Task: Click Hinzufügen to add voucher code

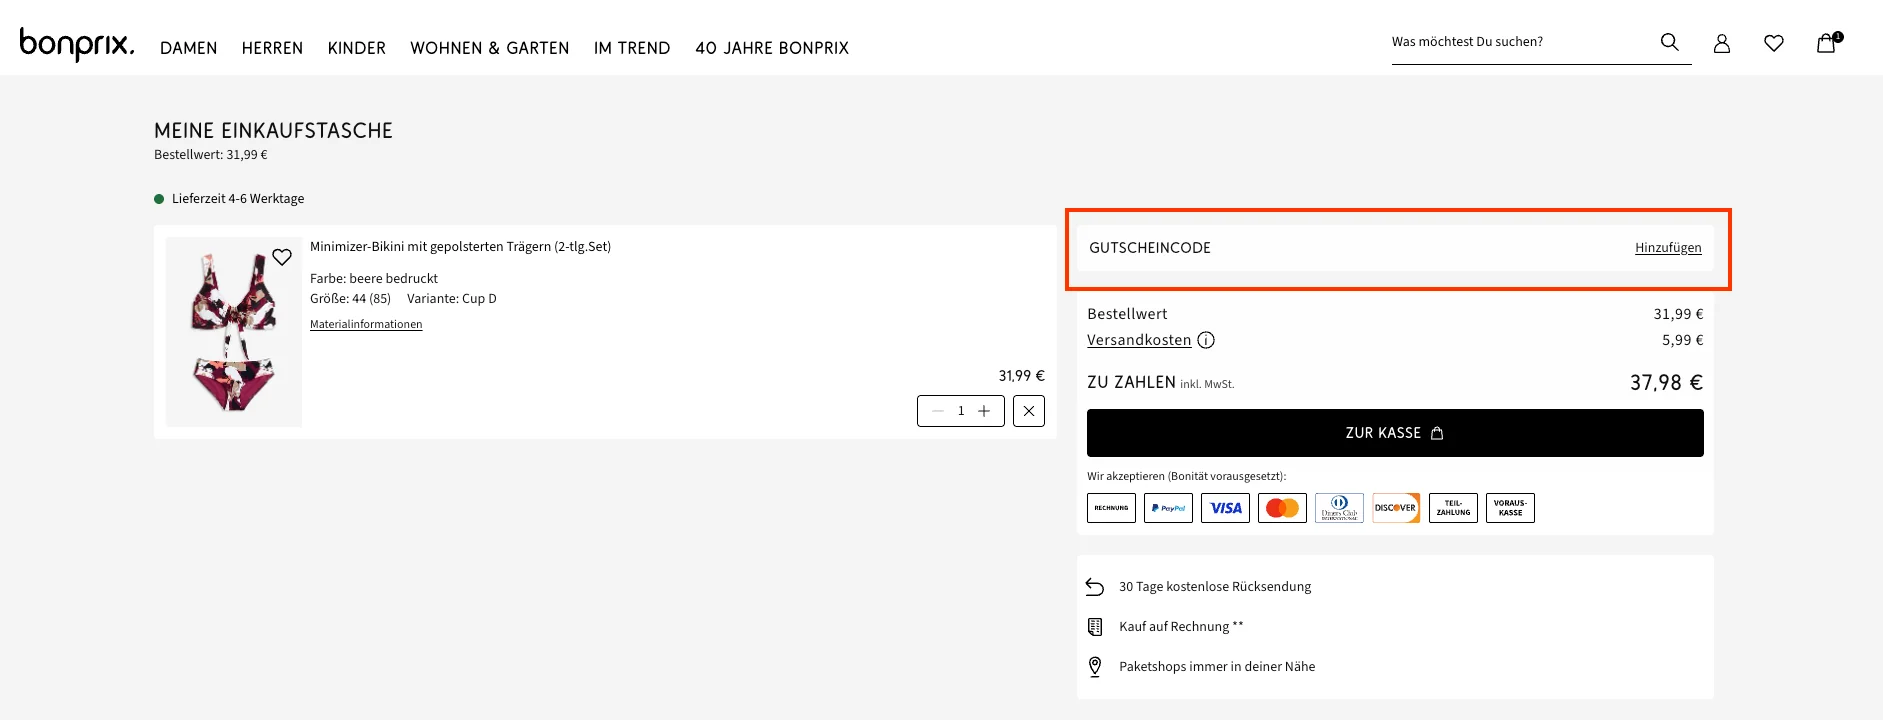Action: click(1668, 248)
